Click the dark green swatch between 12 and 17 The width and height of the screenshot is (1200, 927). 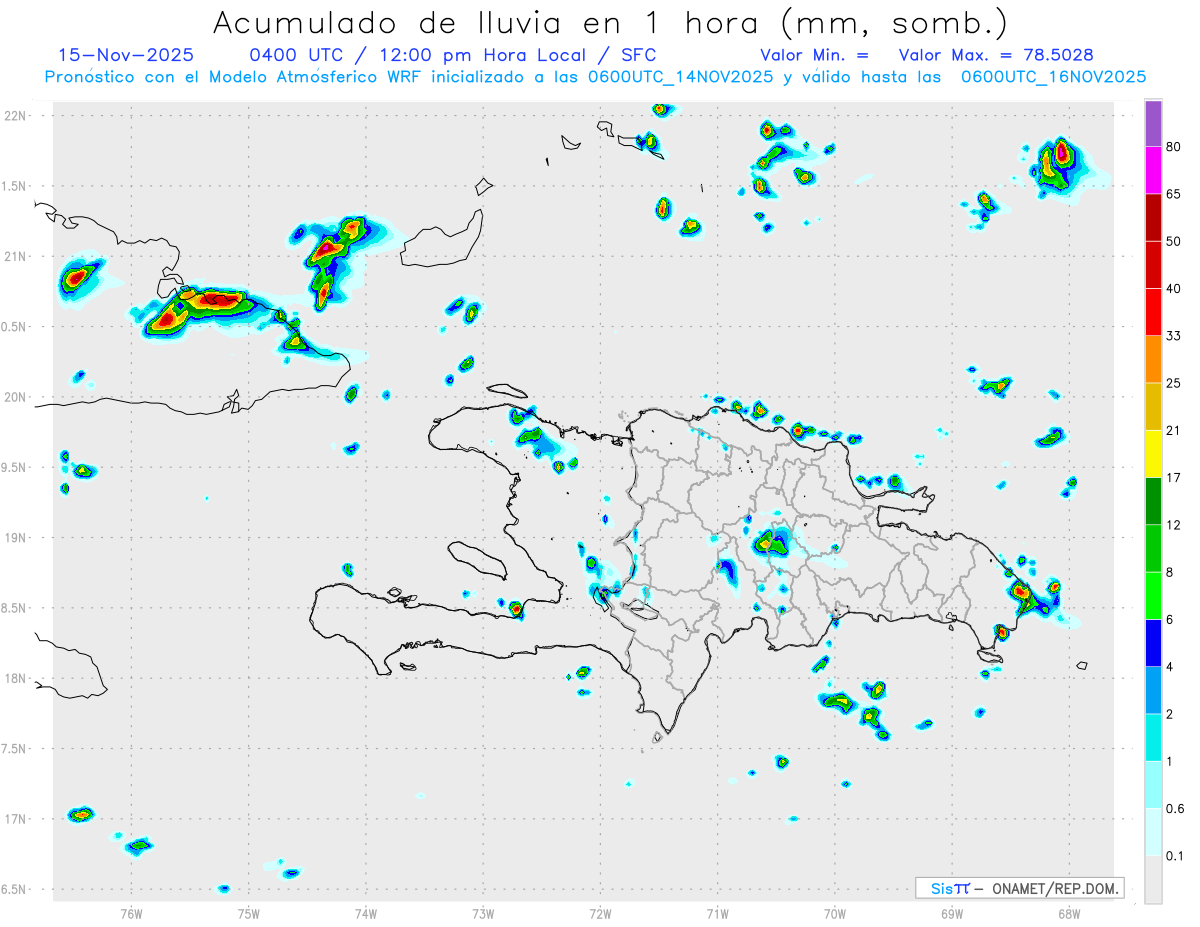pos(1153,501)
